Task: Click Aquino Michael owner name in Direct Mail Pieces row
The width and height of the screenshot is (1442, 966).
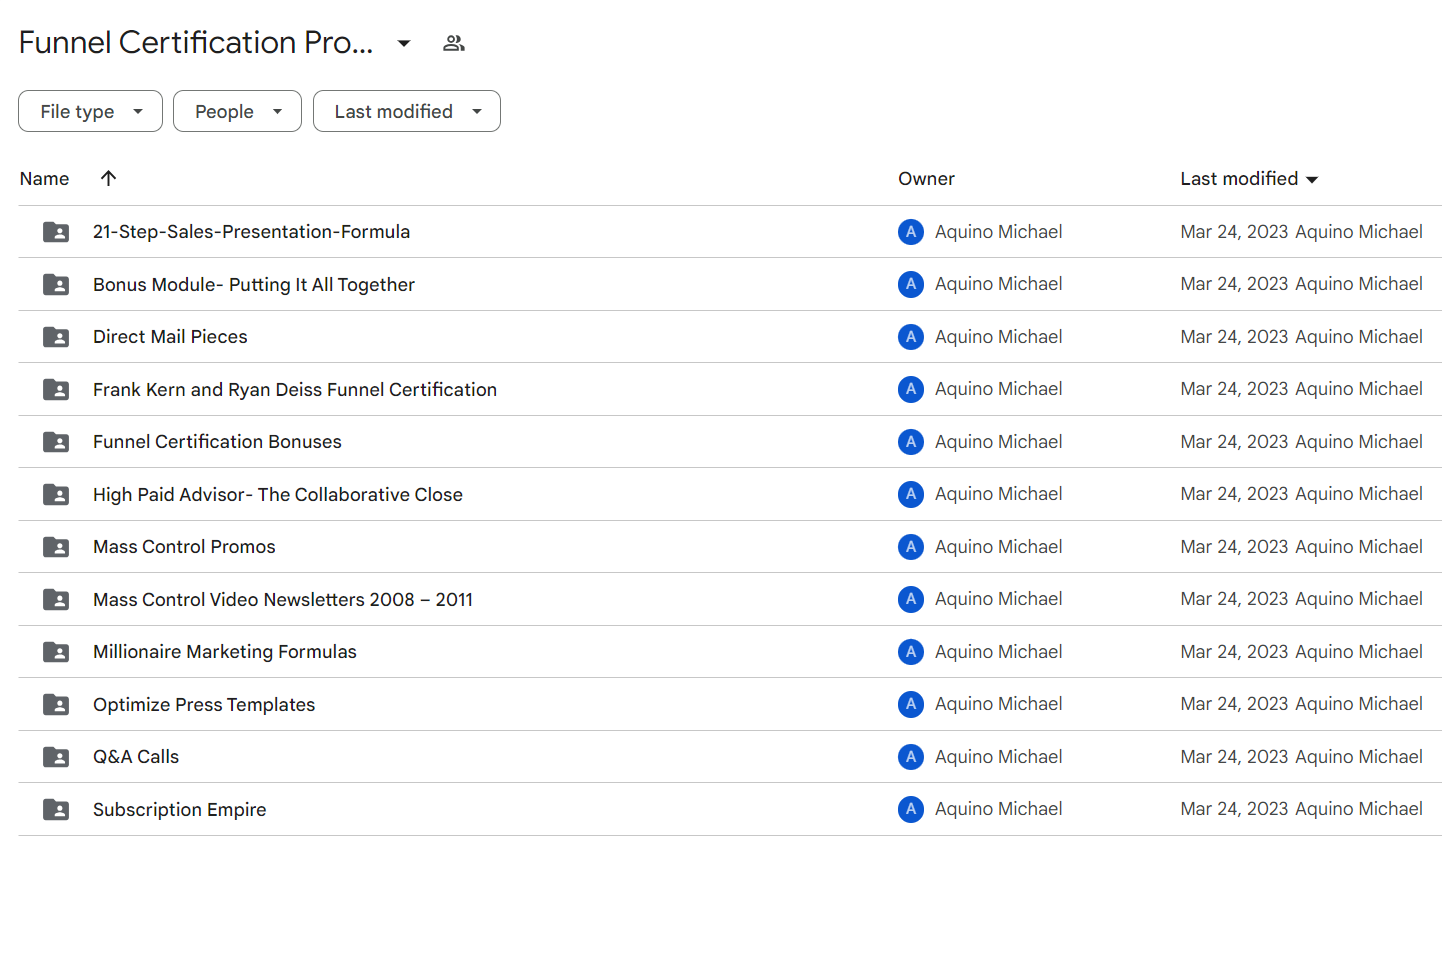Action: pyautogui.click(x=998, y=337)
